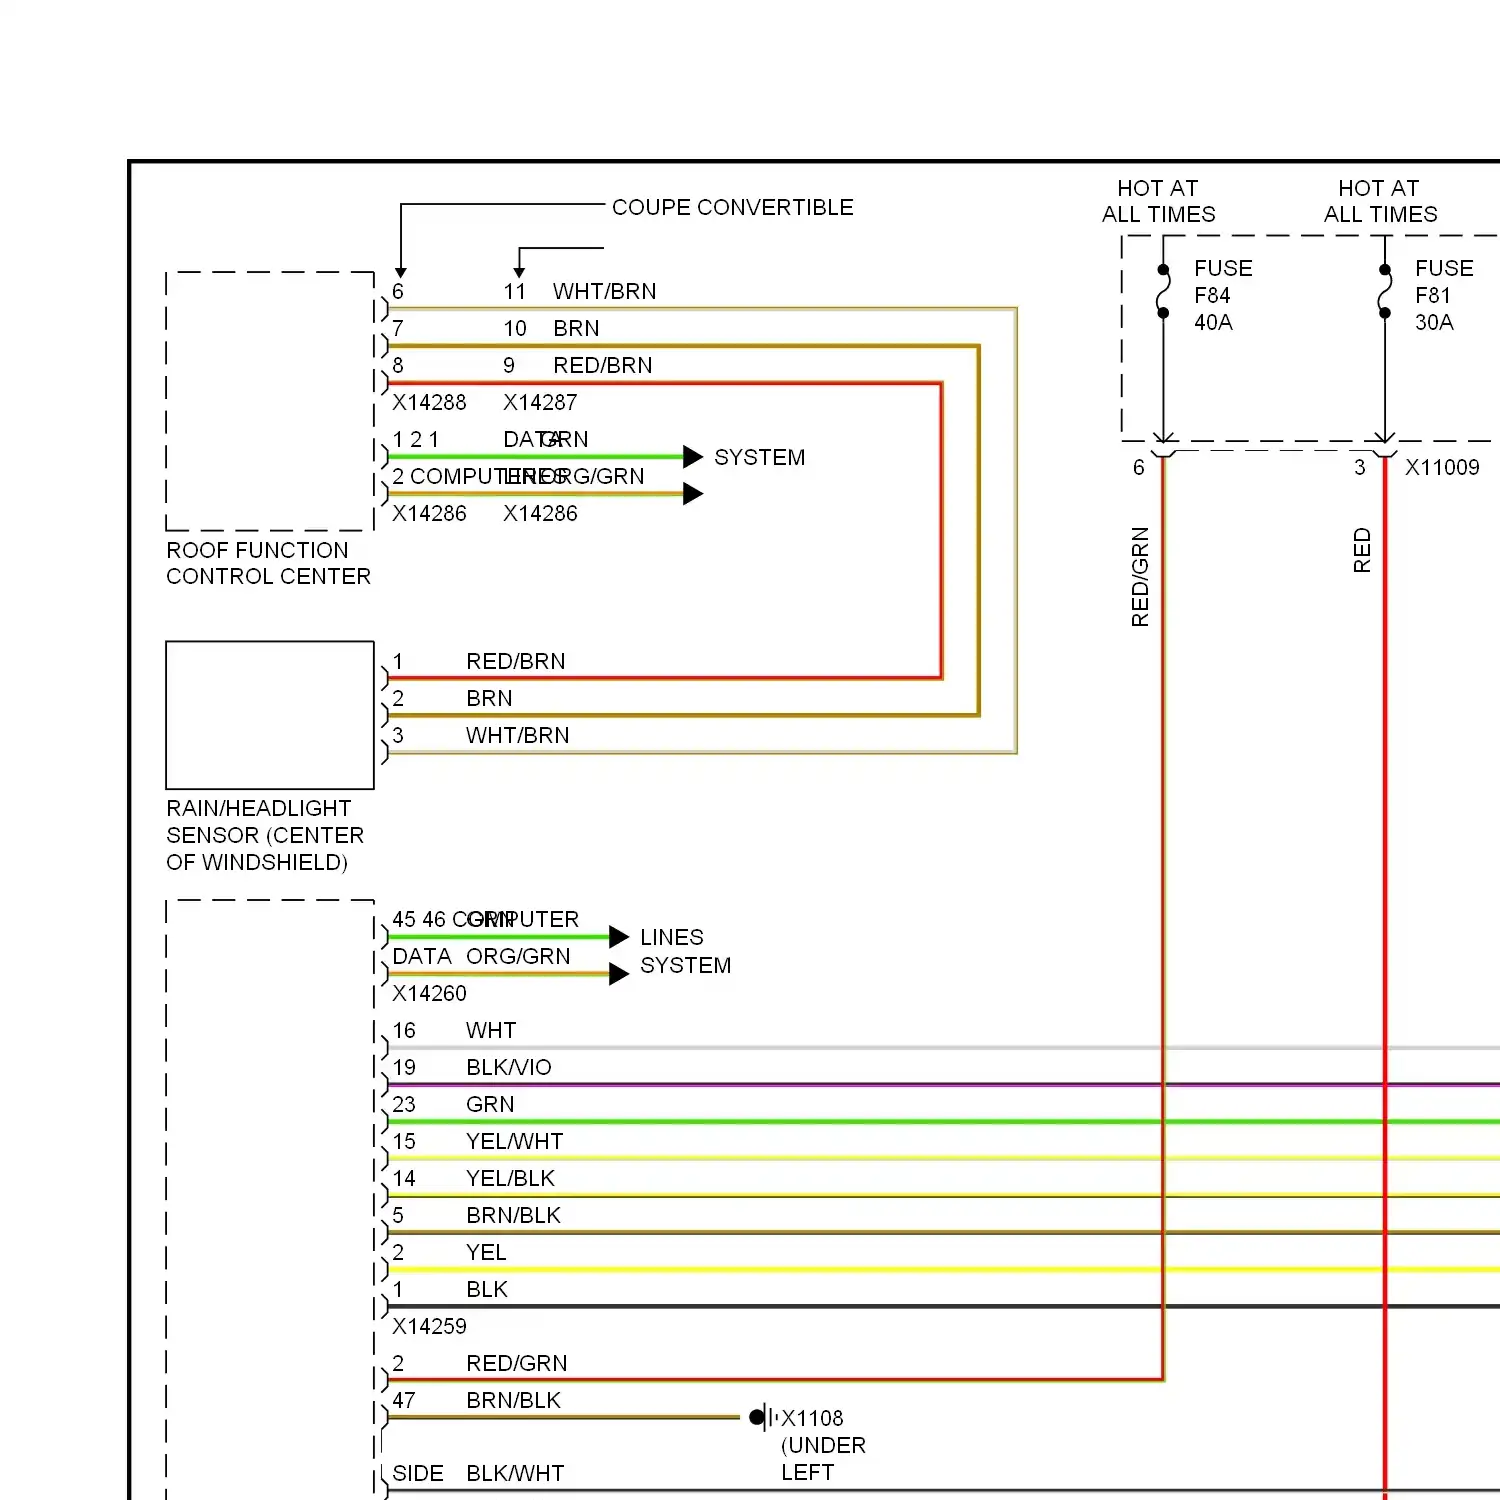
Task: Select RED/BRN at rain sensor pin 1
Action: pyautogui.click(x=516, y=661)
